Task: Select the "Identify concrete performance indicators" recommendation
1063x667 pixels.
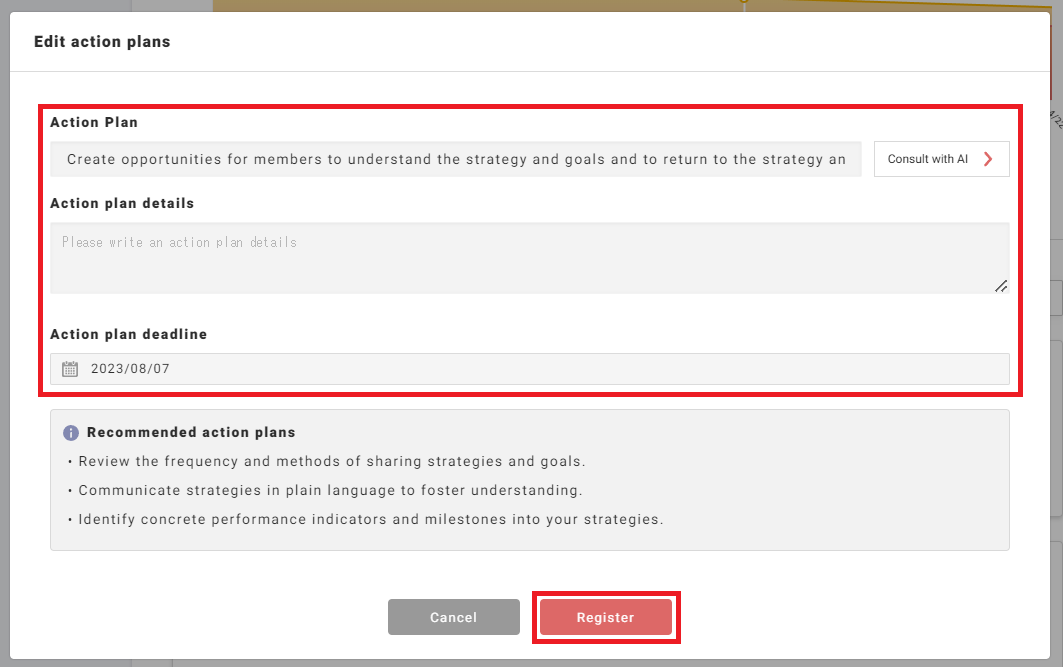Action: pos(370,520)
